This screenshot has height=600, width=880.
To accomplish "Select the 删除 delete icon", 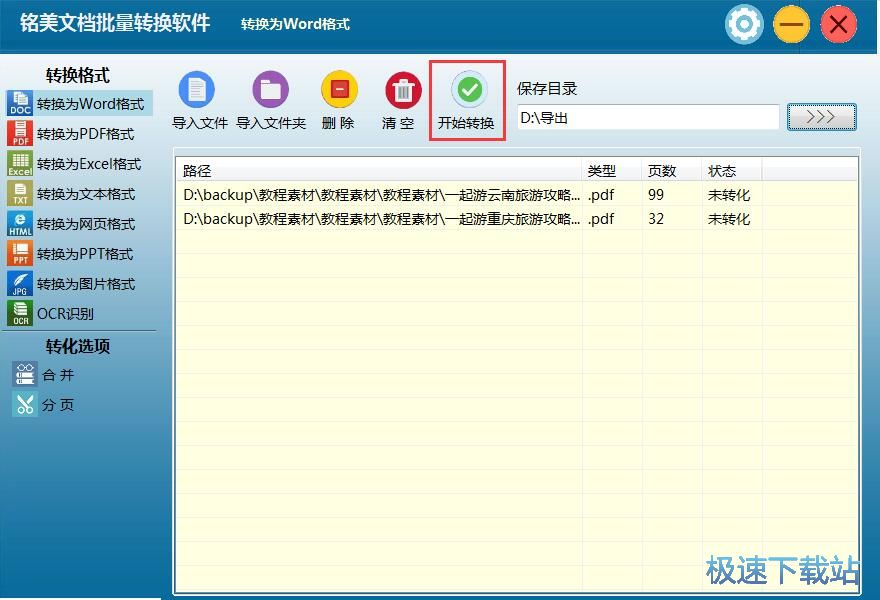I will (339, 90).
